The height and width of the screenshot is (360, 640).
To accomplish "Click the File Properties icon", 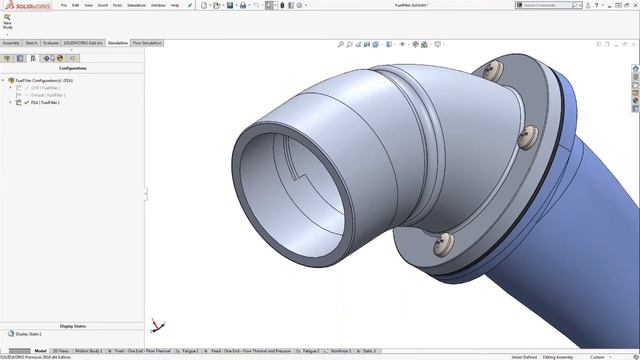I will coord(291,5).
